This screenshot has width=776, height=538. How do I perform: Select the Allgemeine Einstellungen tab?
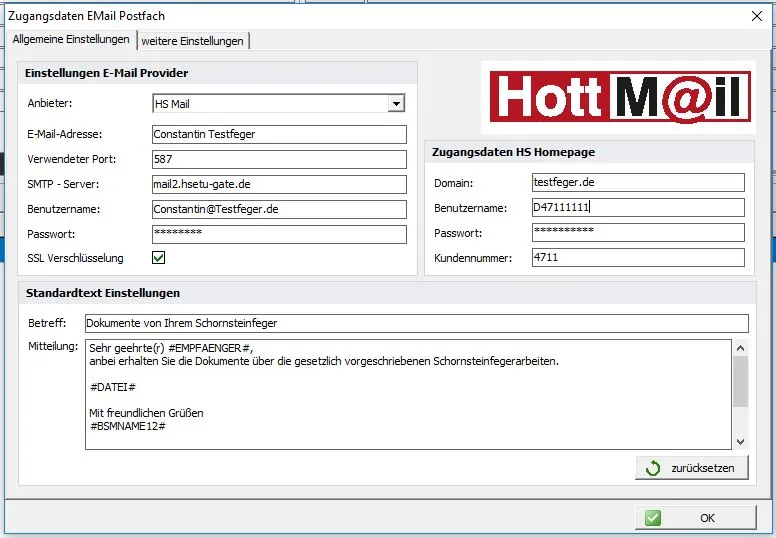tap(71, 39)
